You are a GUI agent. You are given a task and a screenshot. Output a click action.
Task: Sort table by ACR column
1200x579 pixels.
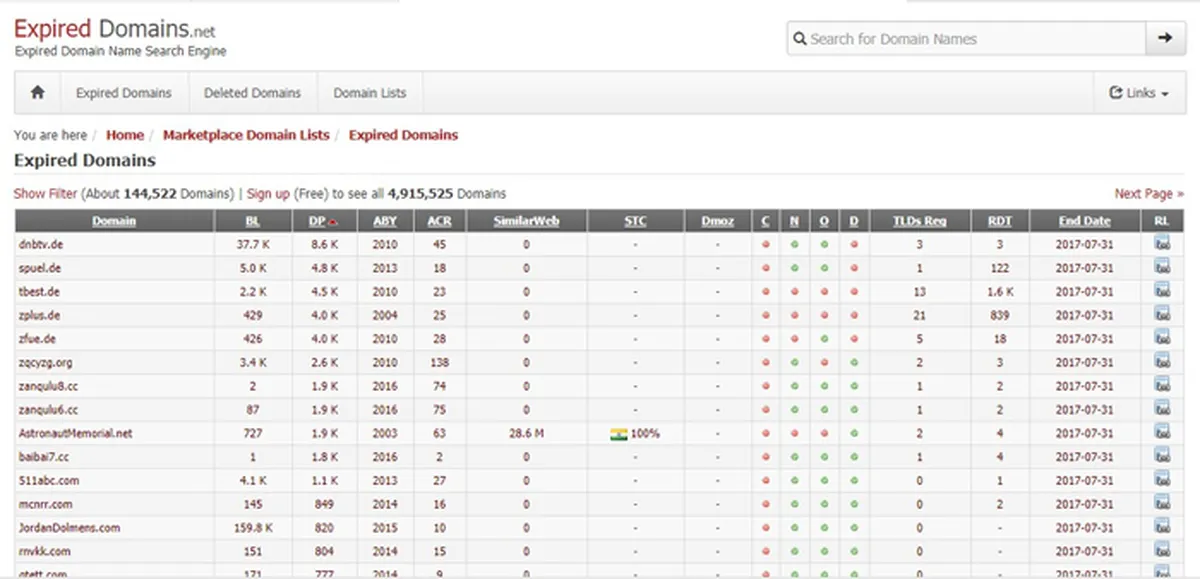click(439, 221)
